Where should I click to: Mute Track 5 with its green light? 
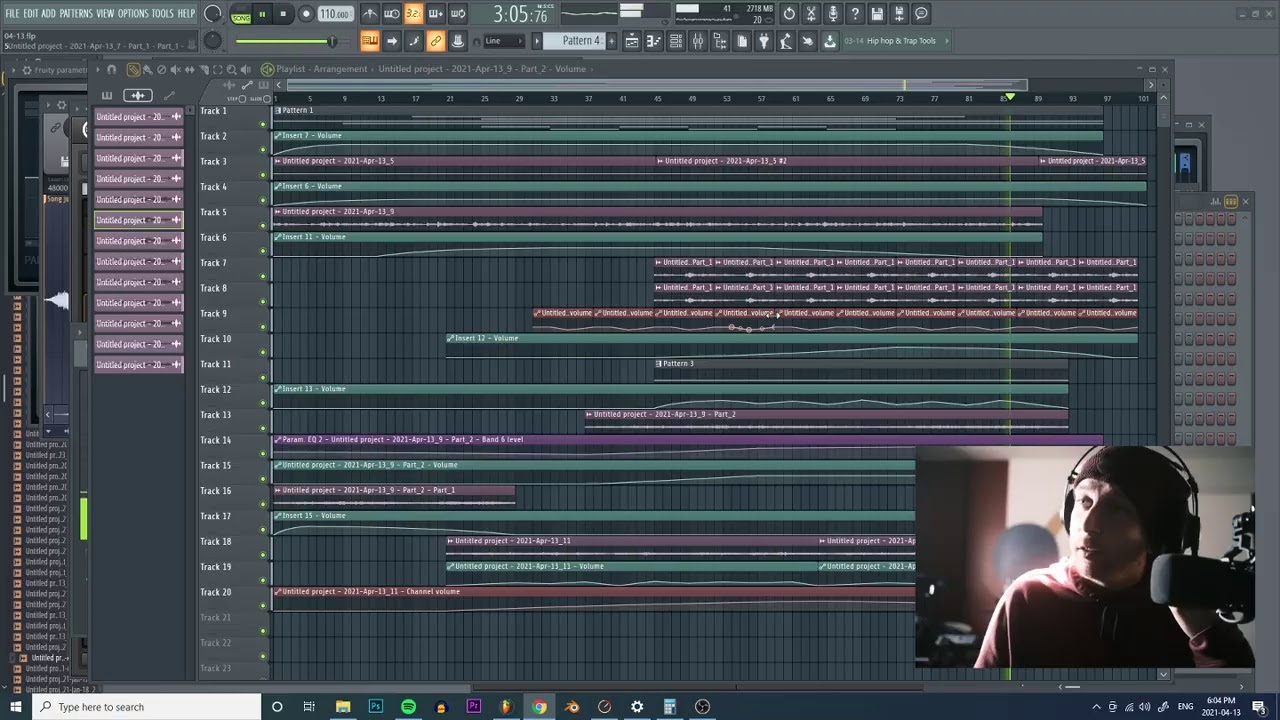tap(263, 225)
